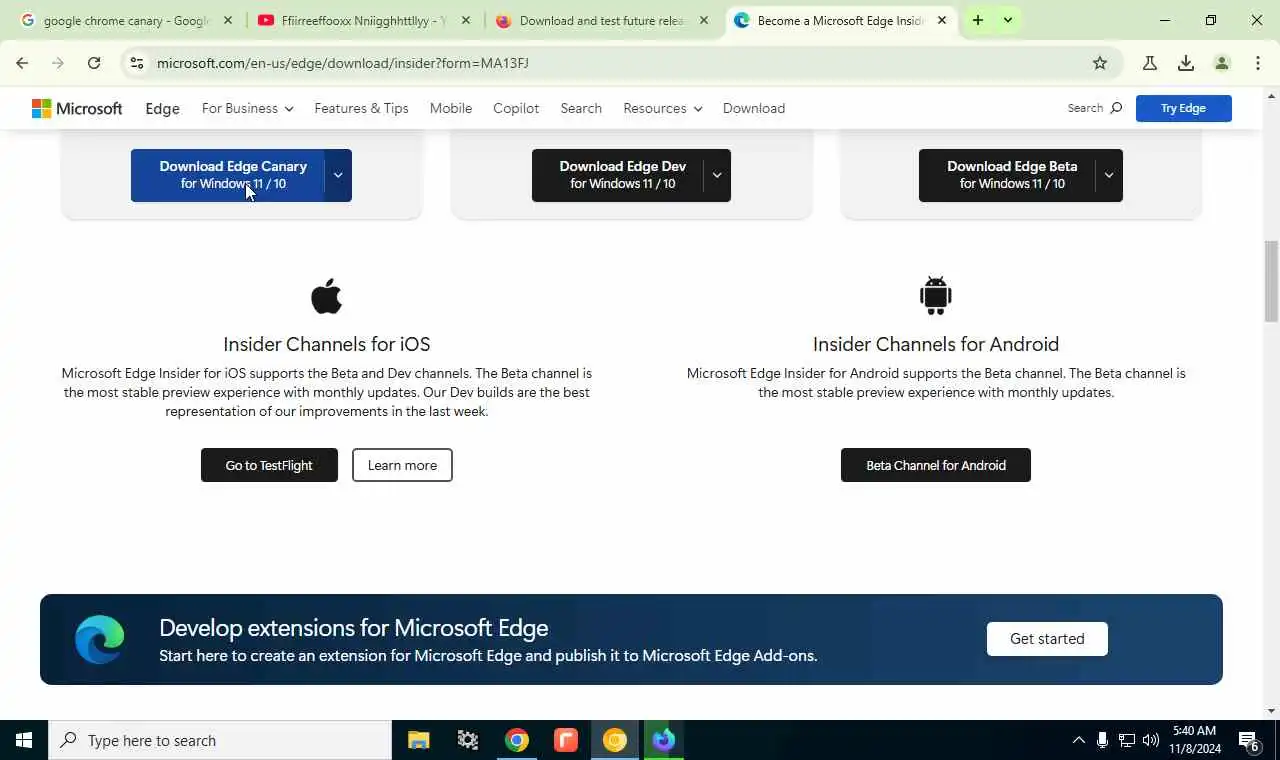Screen dimensions: 1280x760
Task: Open the Chrome downloads icon
Action: (1186, 63)
